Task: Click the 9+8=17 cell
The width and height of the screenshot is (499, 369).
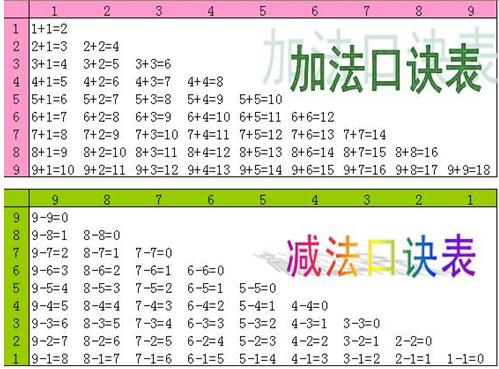Action: 417,170
